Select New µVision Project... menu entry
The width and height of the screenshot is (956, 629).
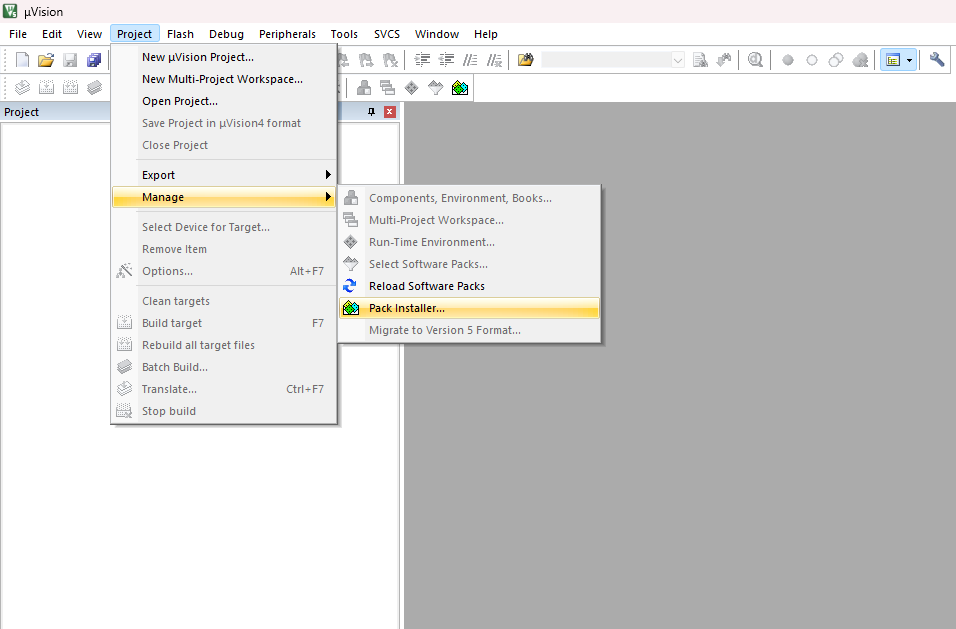[x=198, y=57]
